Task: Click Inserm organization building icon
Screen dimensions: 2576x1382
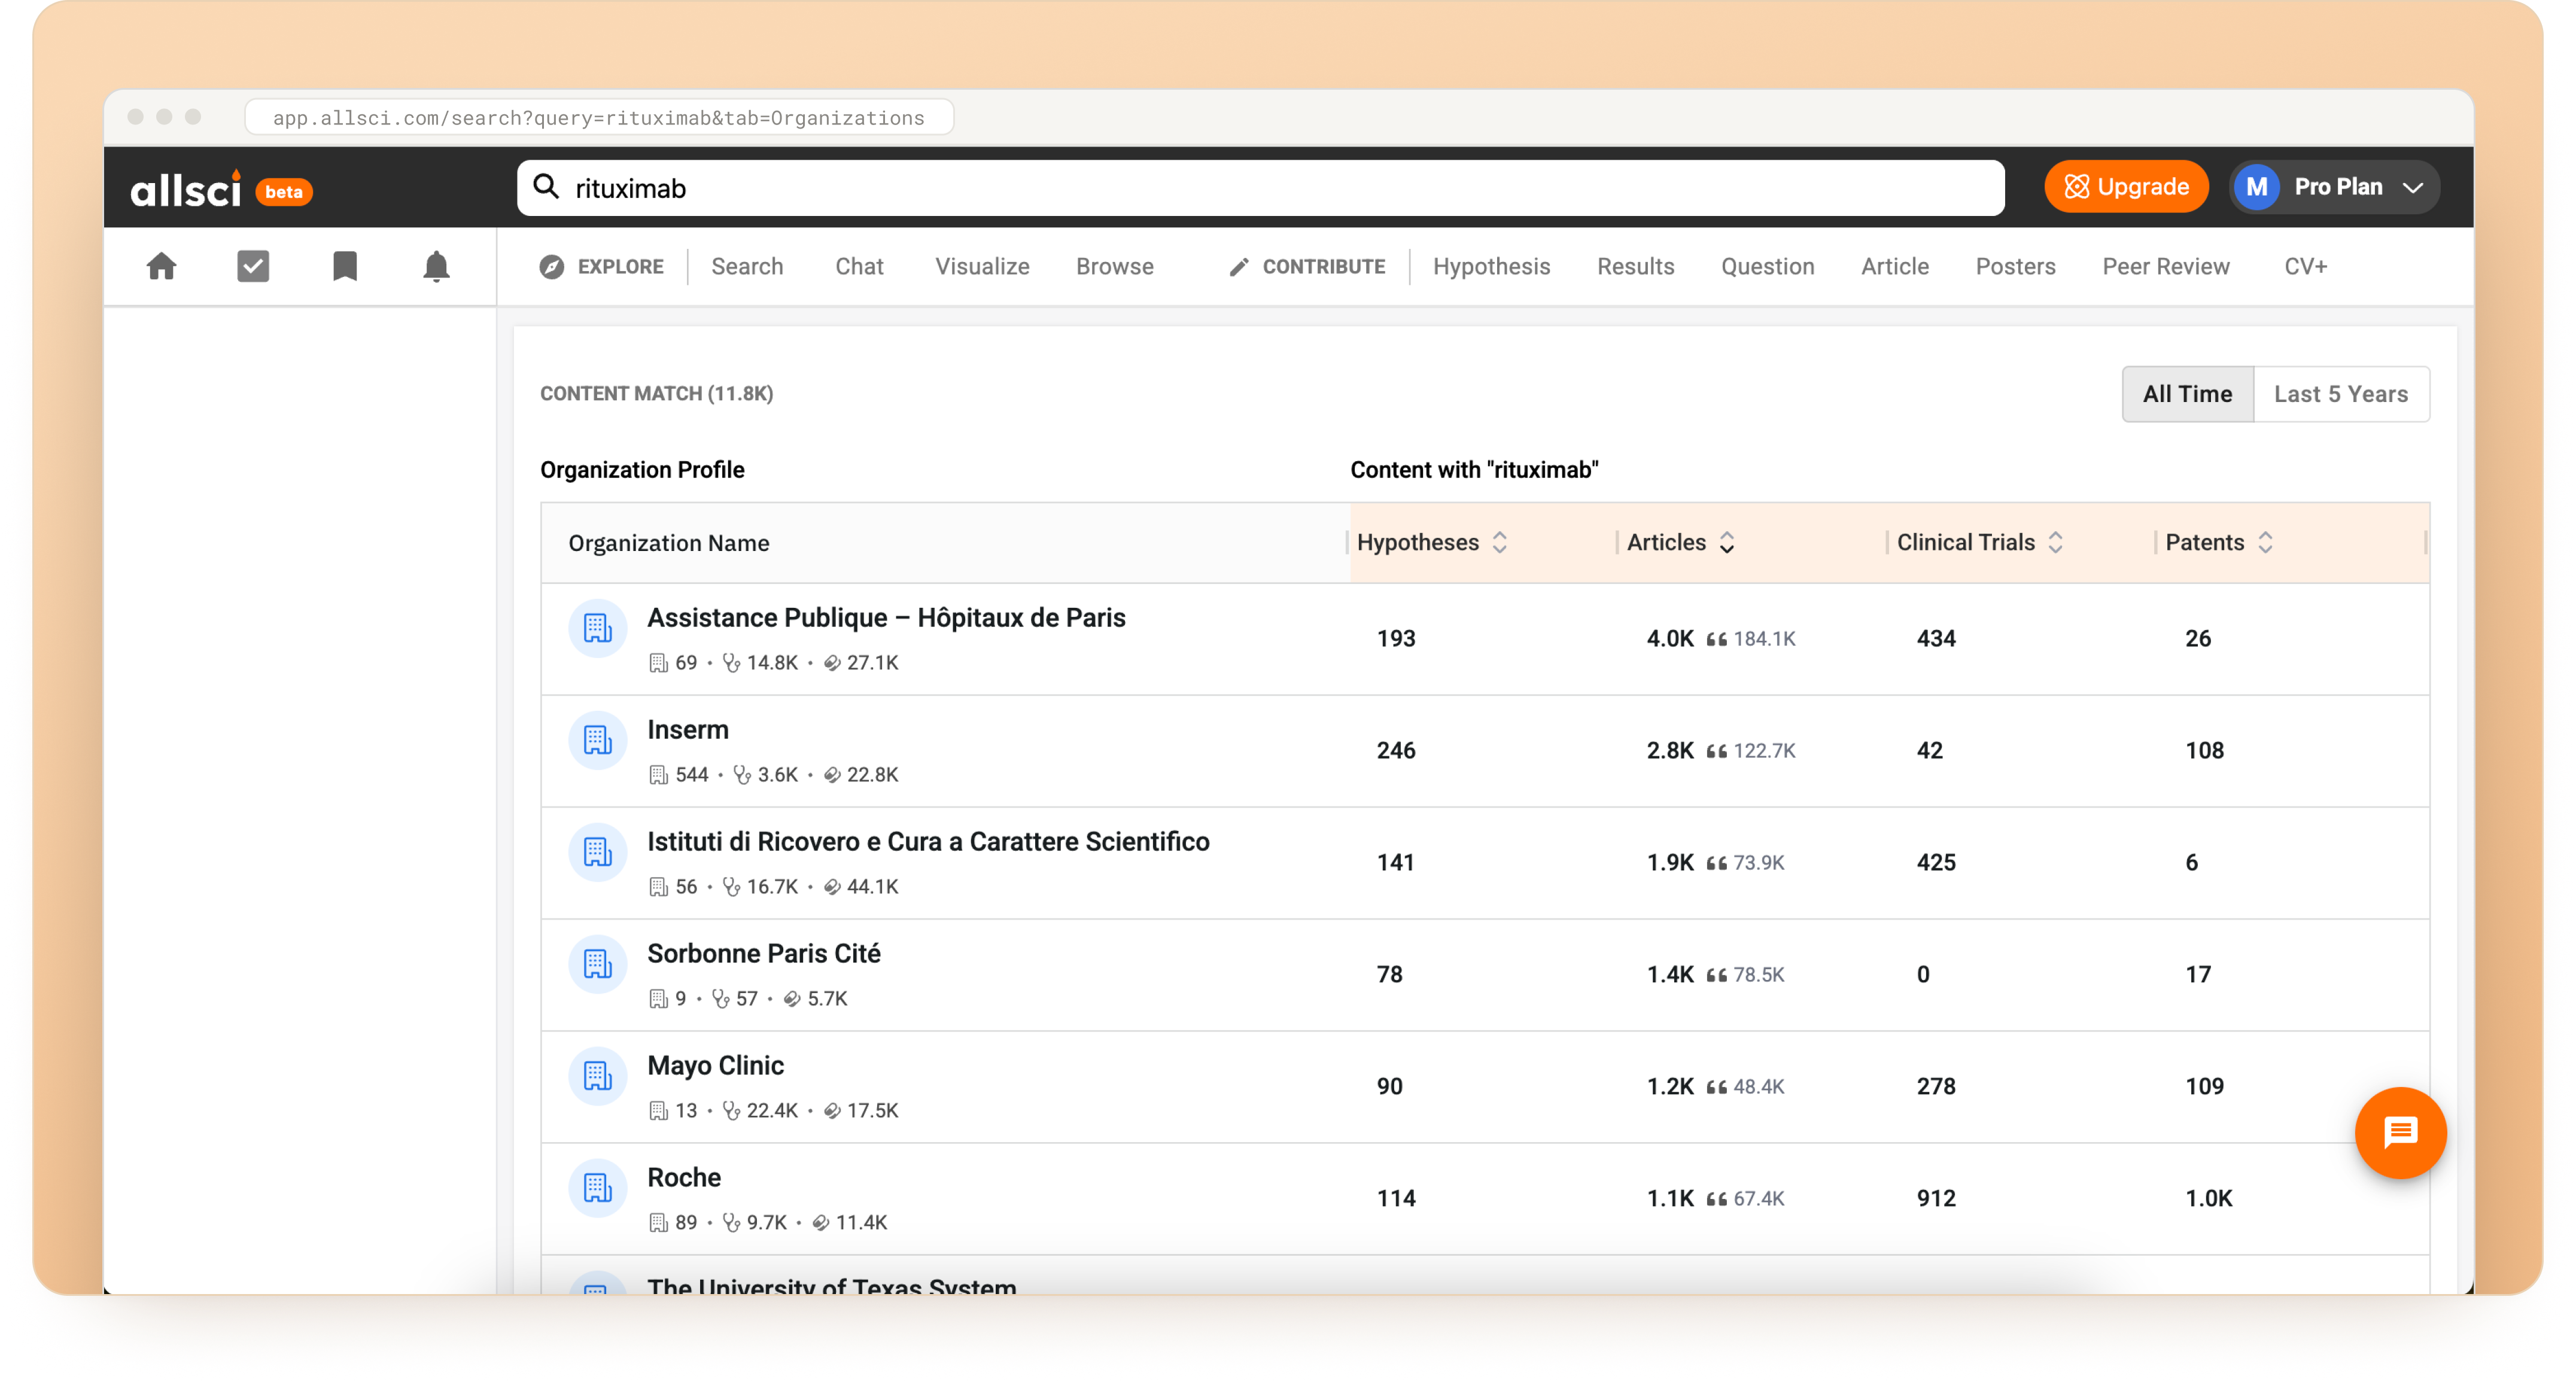Action: tap(598, 740)
